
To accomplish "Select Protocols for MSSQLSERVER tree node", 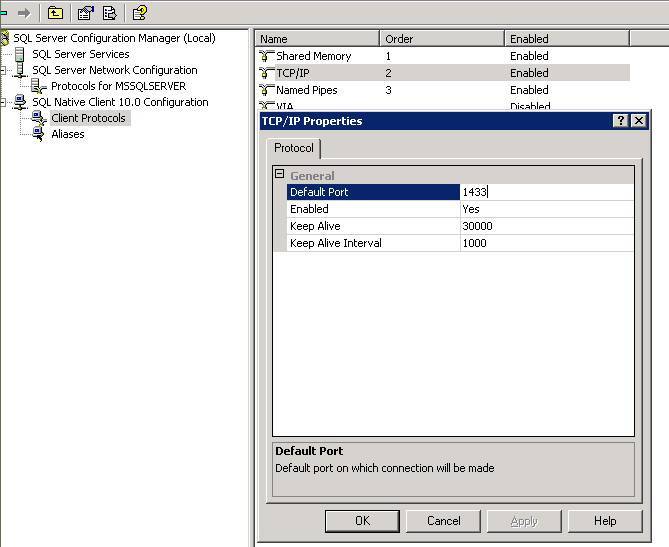I will point(118,86).
